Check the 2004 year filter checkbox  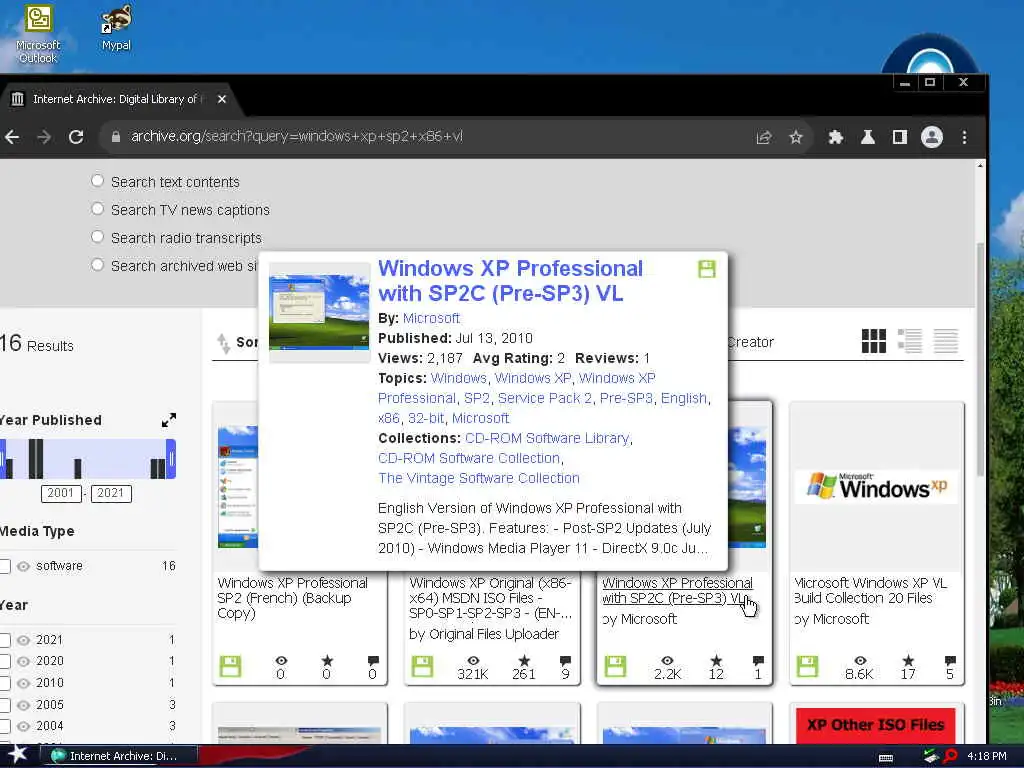(x=5, y=726)
